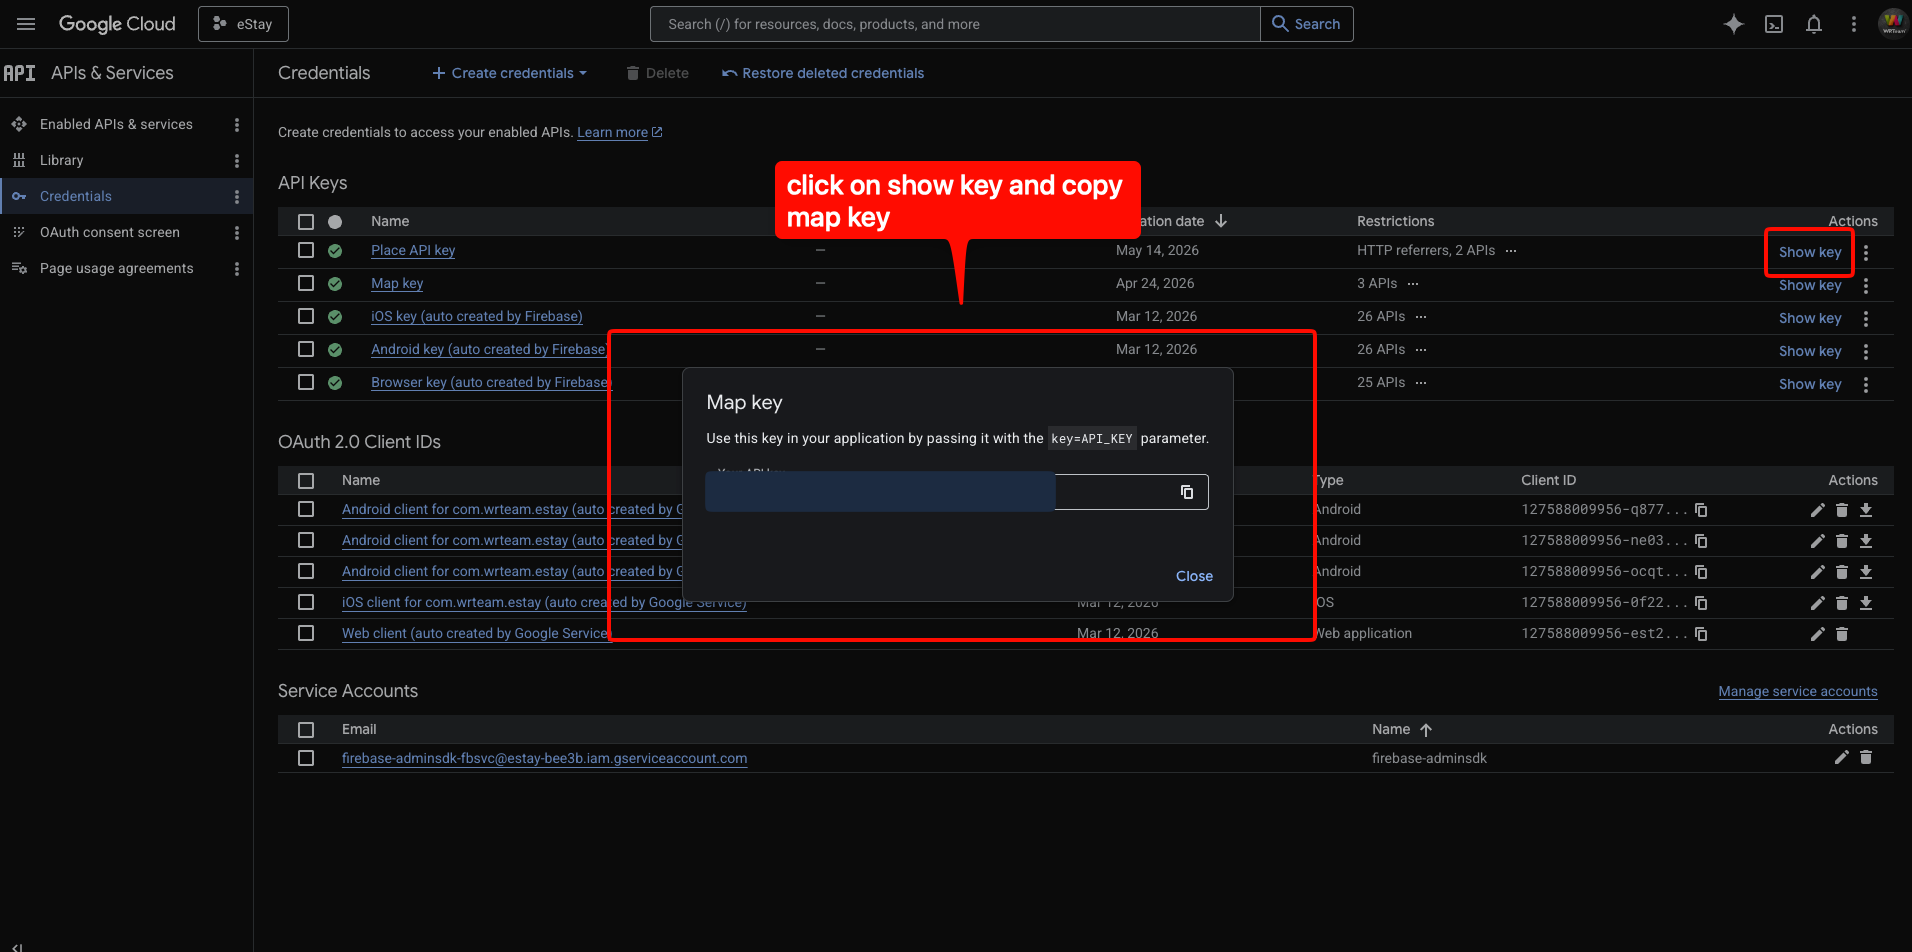Open Library item options kebab
Image resolution: width=1912 pixels, height=952 pixels.
(x=237, y=161)
